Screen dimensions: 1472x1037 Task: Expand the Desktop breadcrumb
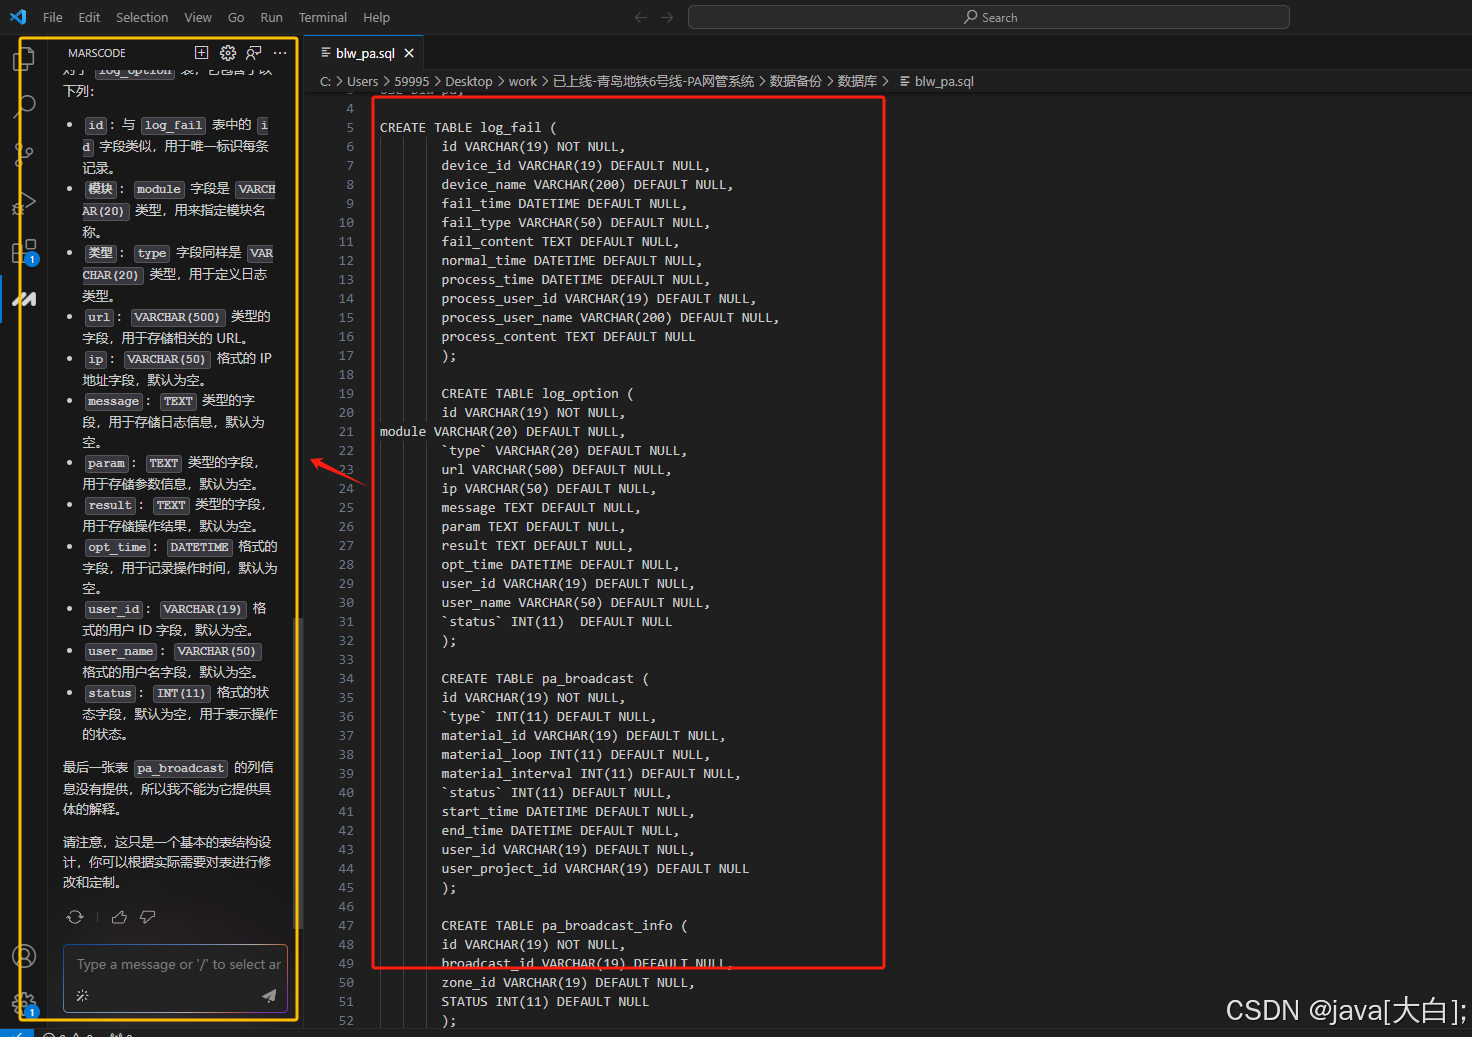click(x=468, y=82)
